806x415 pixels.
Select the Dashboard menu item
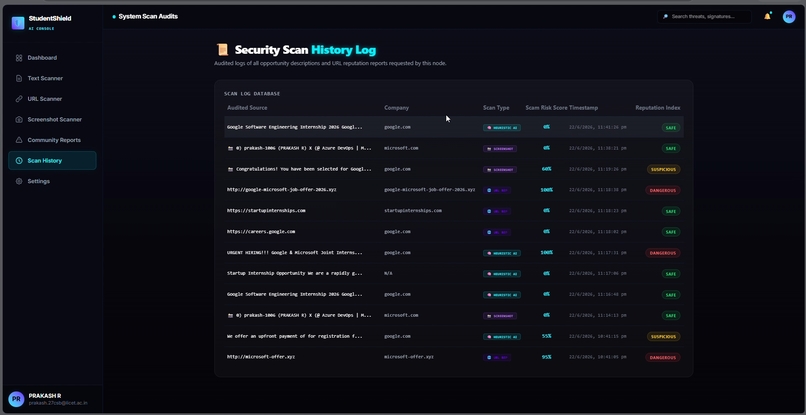tap(52, 58)
